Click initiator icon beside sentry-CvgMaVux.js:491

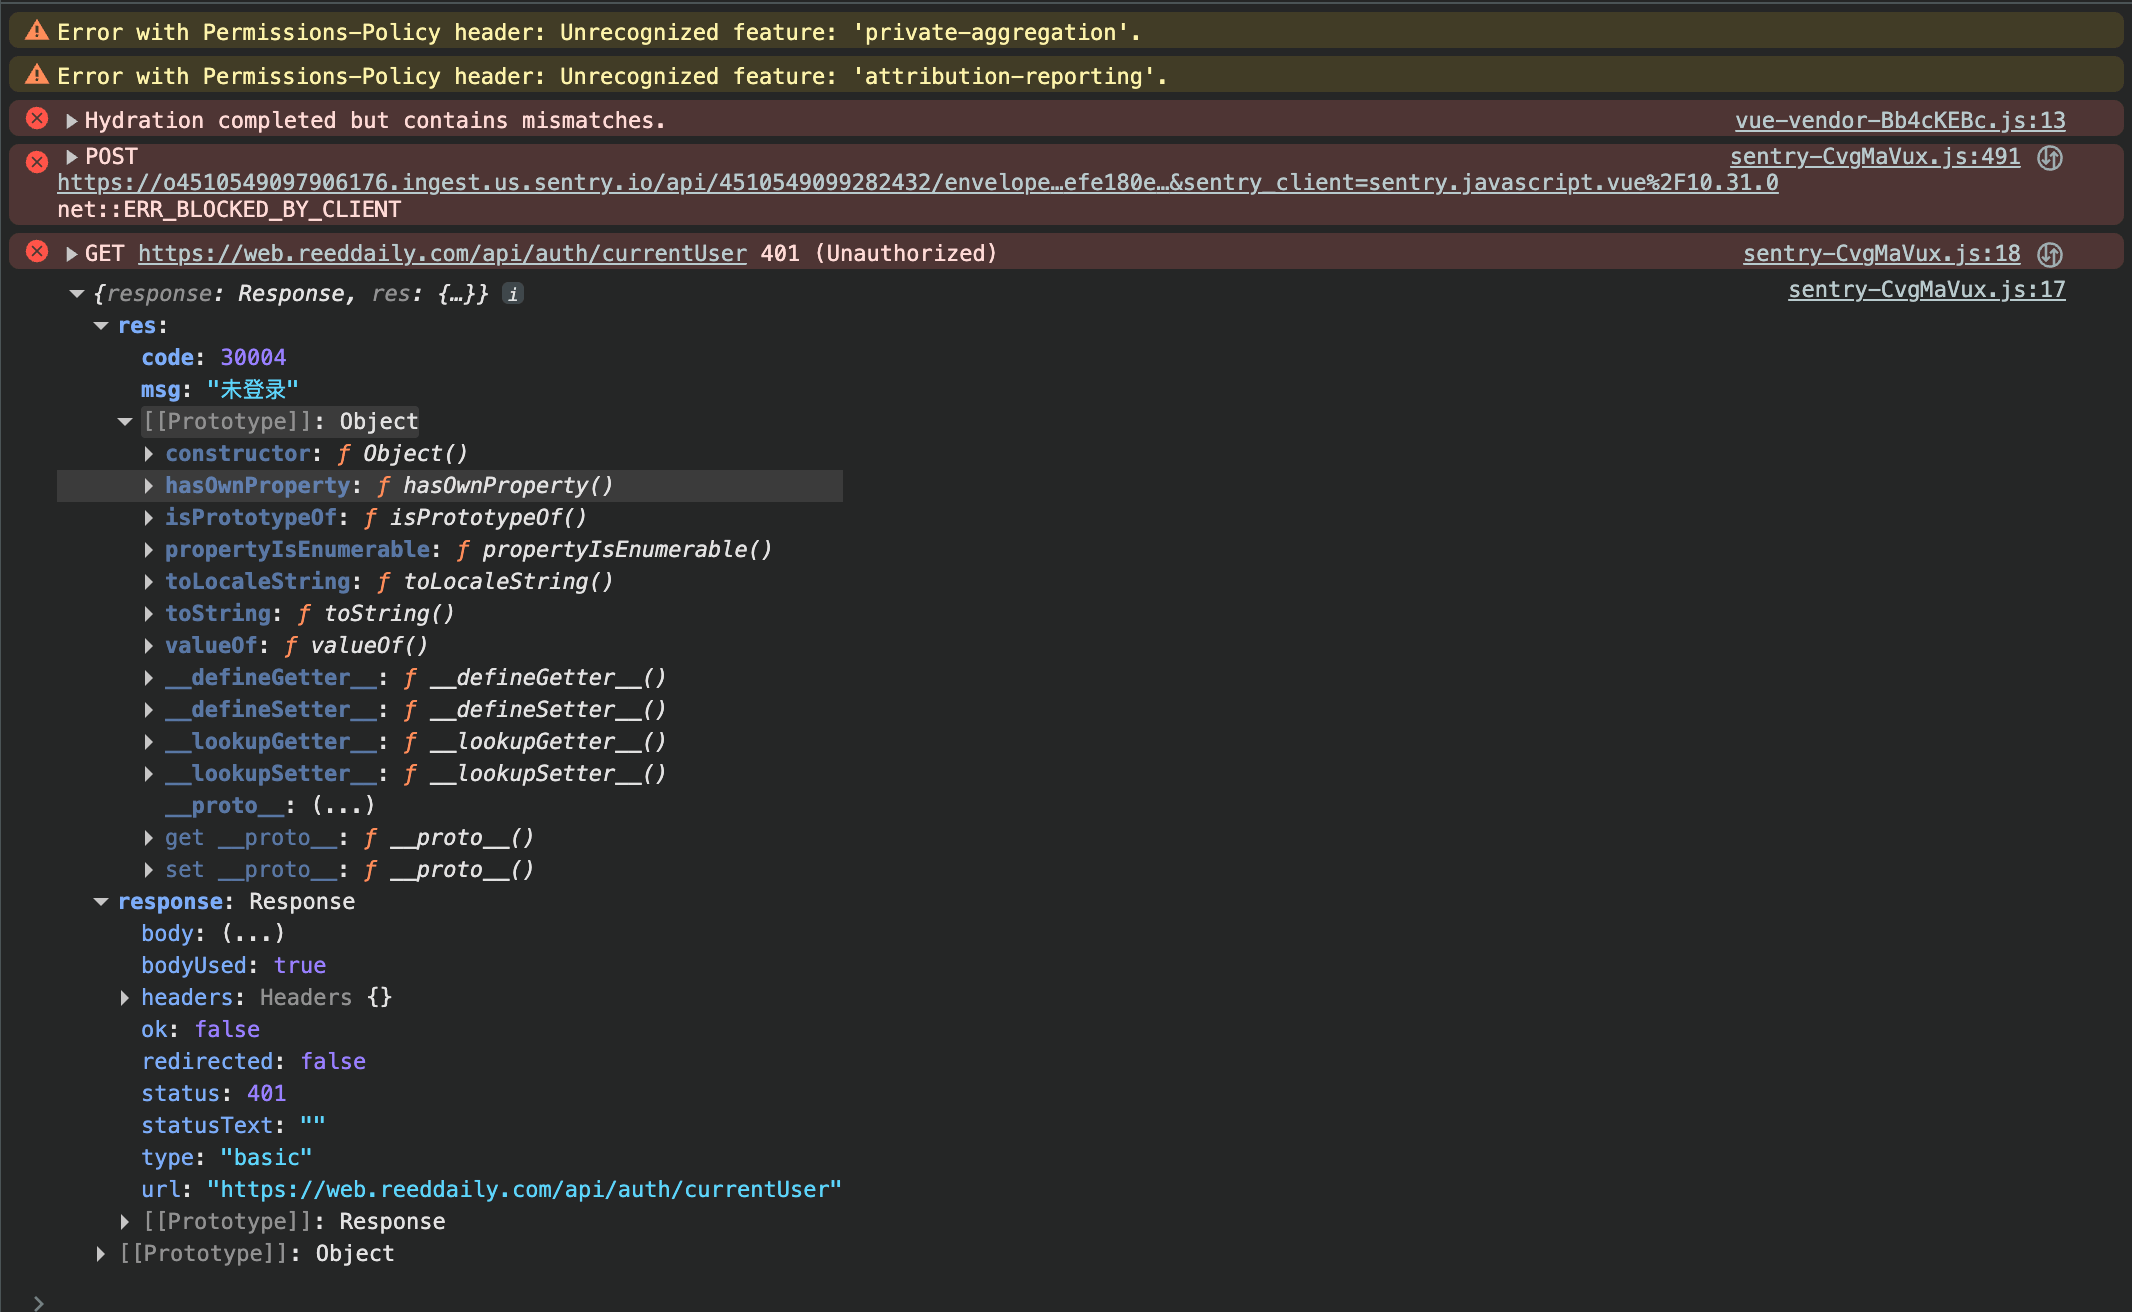tap(2050, 158)
